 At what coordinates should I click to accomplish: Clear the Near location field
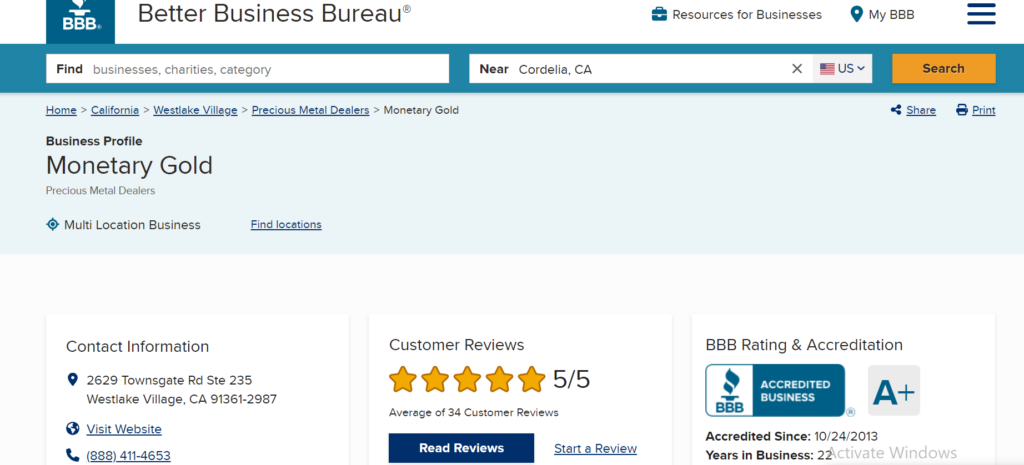797,69
